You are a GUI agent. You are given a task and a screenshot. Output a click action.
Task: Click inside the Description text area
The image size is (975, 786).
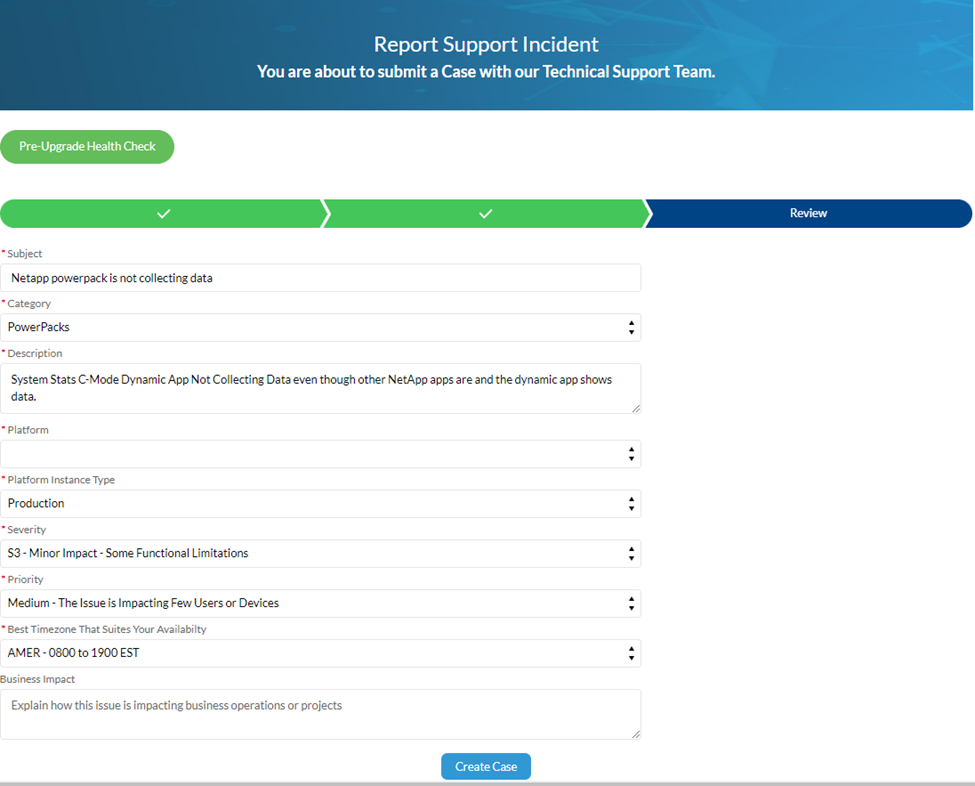320,388
